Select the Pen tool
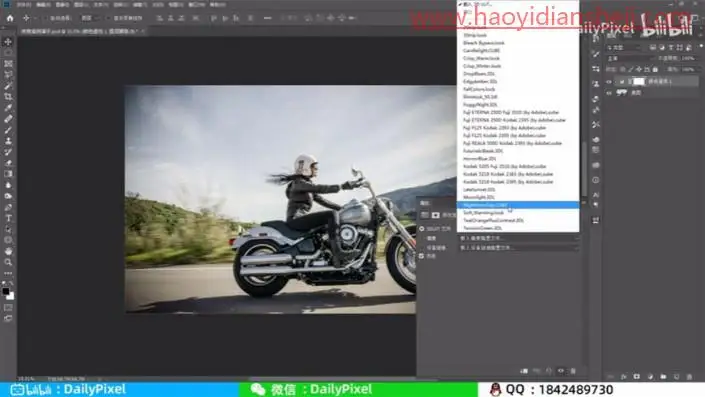The image size is (705, 397). (8, 207)
